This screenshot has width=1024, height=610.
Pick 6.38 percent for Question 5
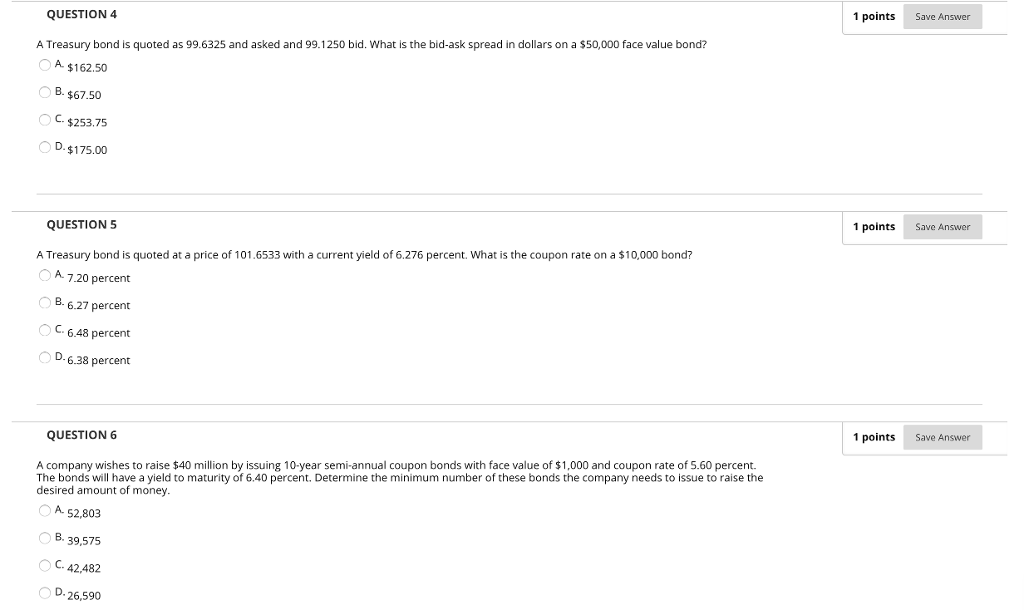point(44,357)
